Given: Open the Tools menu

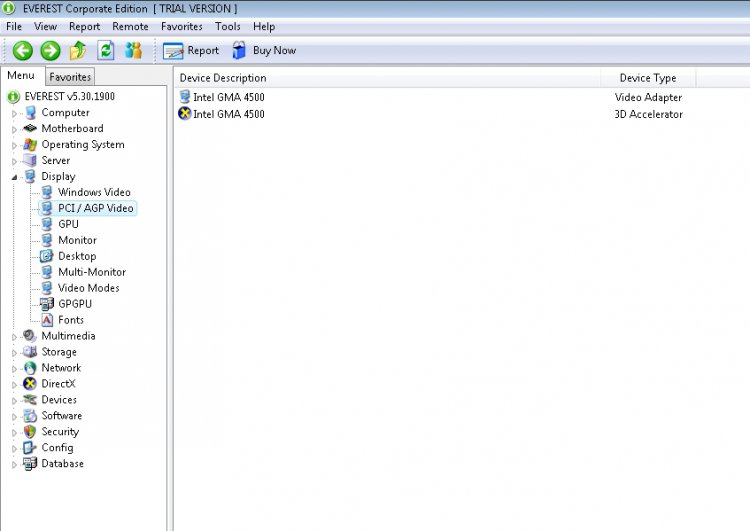Looking at the screenshot, I should [x=228, y=27].
